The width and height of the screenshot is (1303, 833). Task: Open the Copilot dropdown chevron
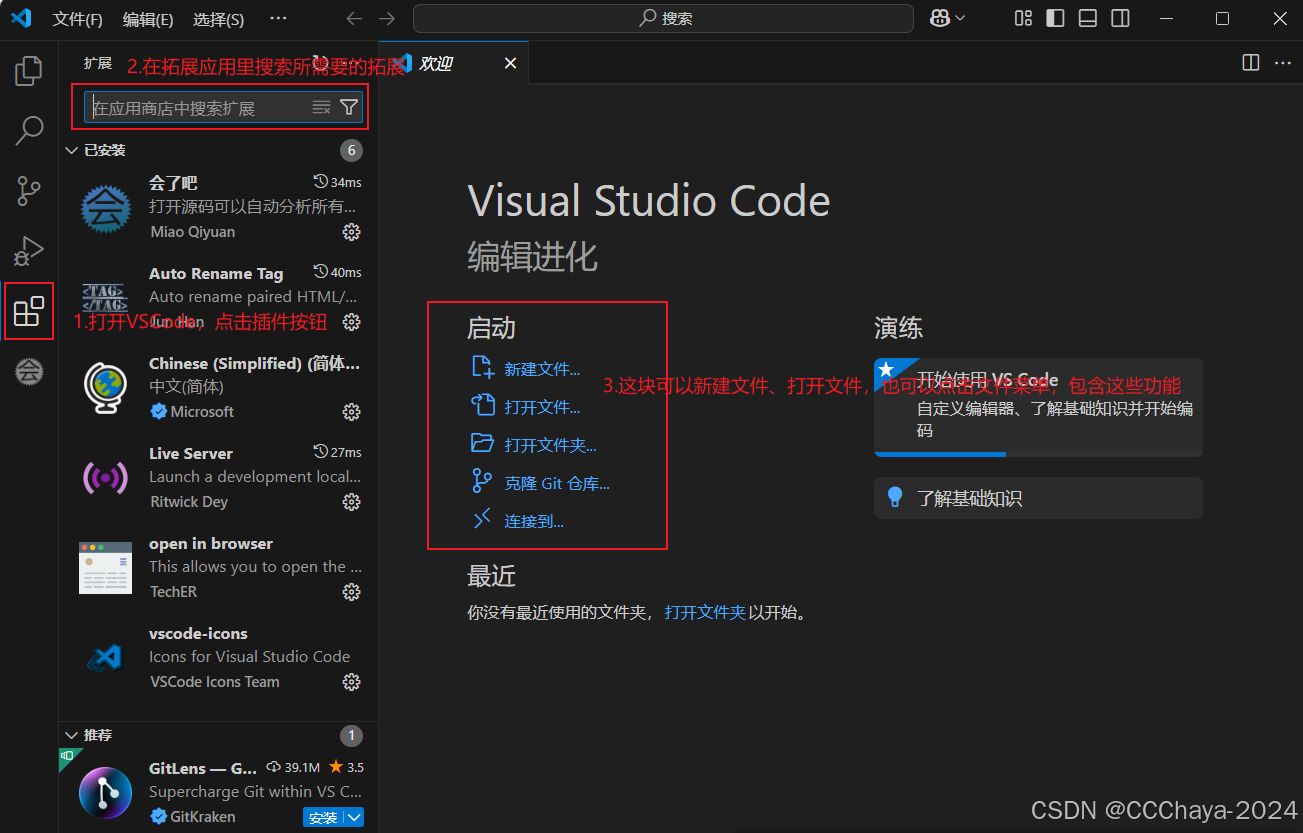961,18
